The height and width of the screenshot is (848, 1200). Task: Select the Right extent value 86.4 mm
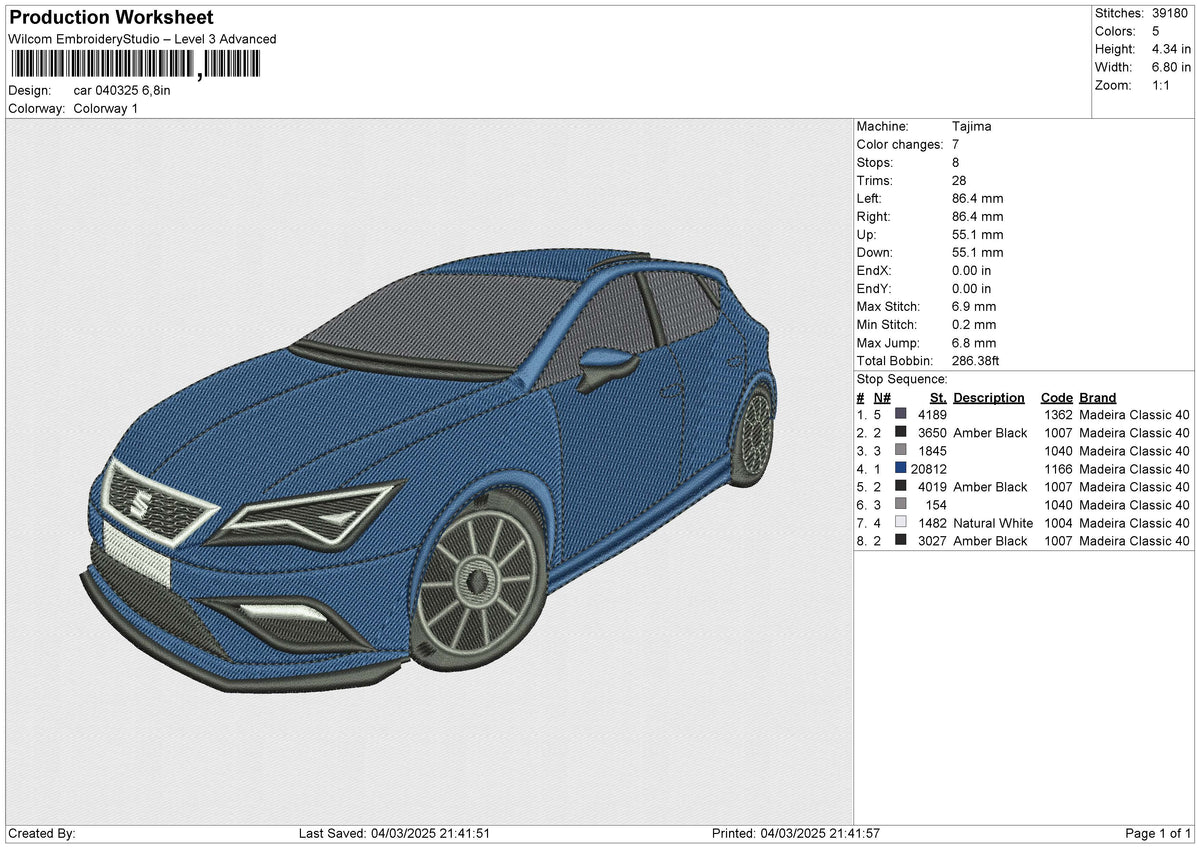pyautogui.click(x=978, y=217)
